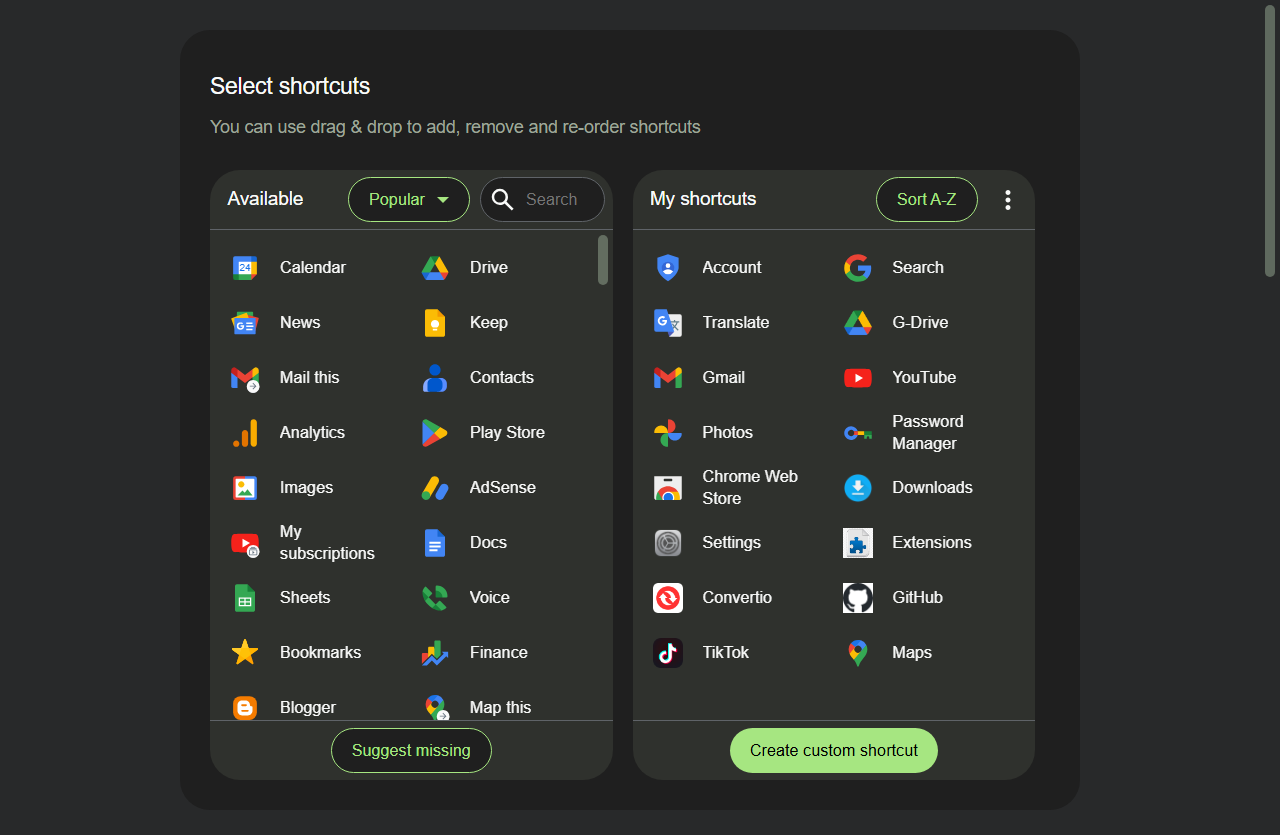Viewport: 1280px width, 835px height.
Task: Select the GitHub shortcut icon
Action: tap(857, 597)
